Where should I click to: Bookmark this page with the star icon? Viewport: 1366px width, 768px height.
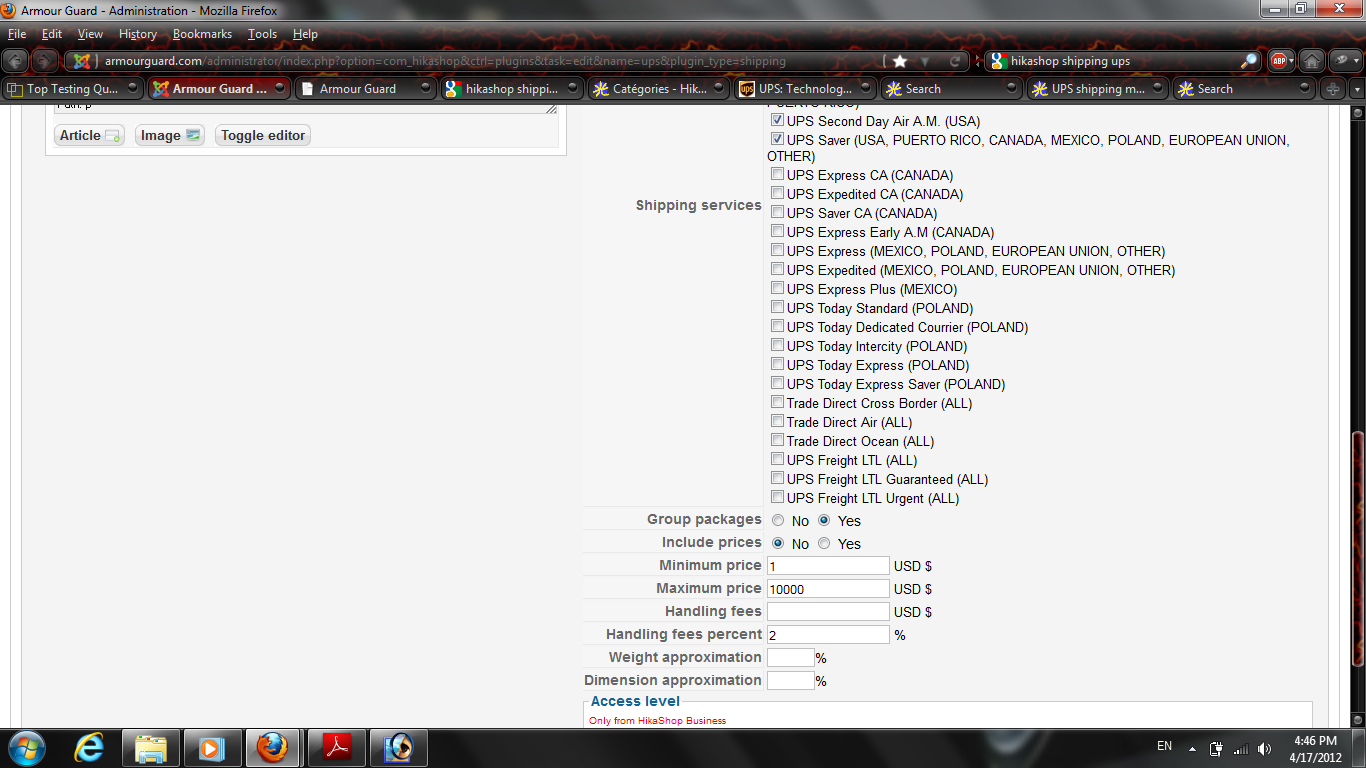coord(900,61)
